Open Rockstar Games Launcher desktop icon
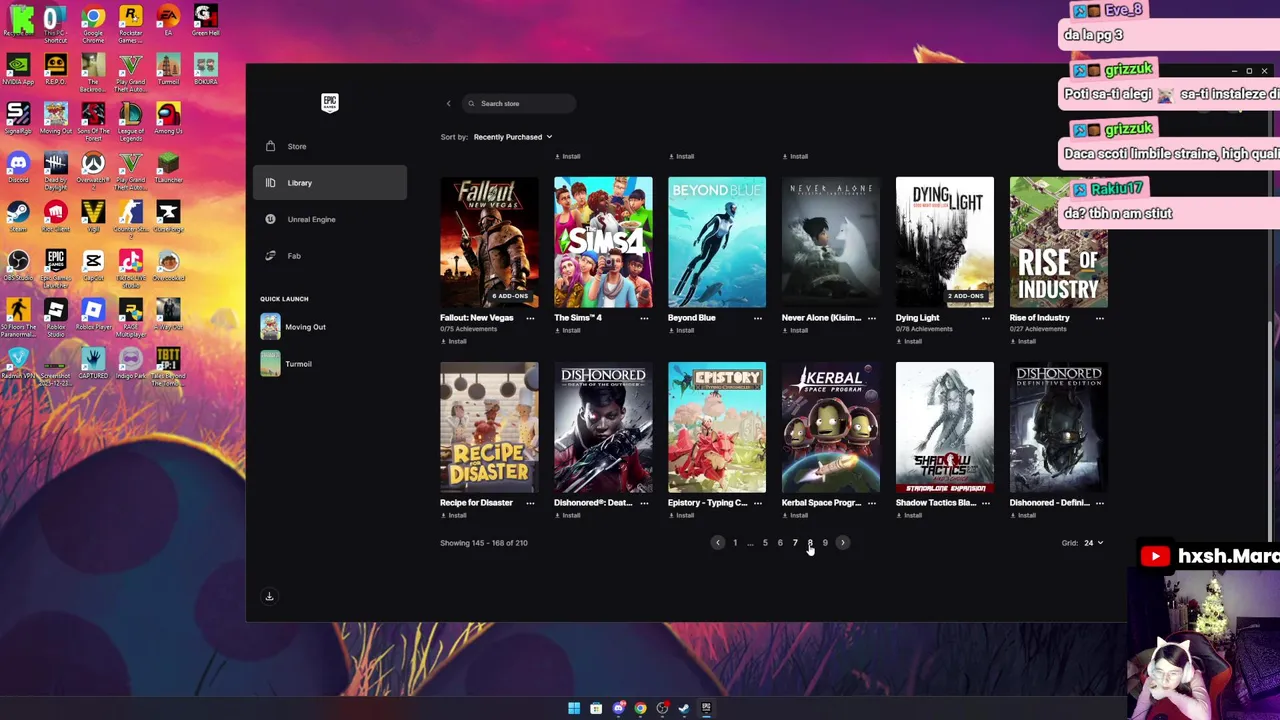 (x=130, y=24)
